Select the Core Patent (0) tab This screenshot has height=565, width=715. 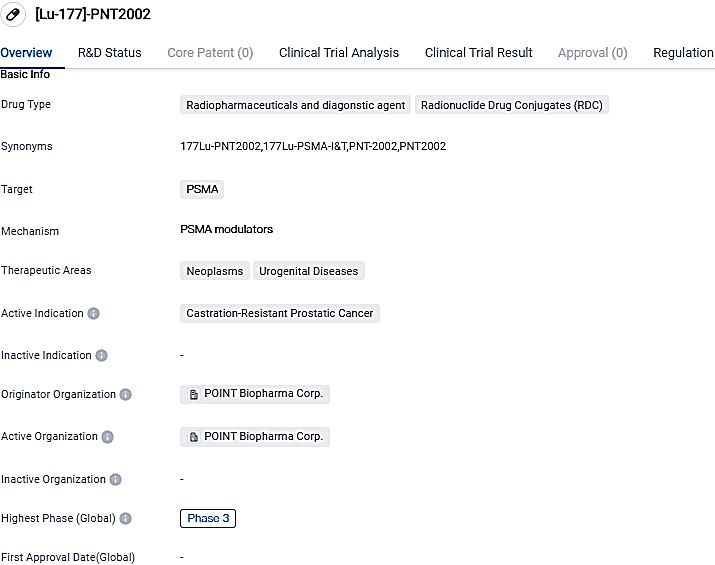point(210,53)
